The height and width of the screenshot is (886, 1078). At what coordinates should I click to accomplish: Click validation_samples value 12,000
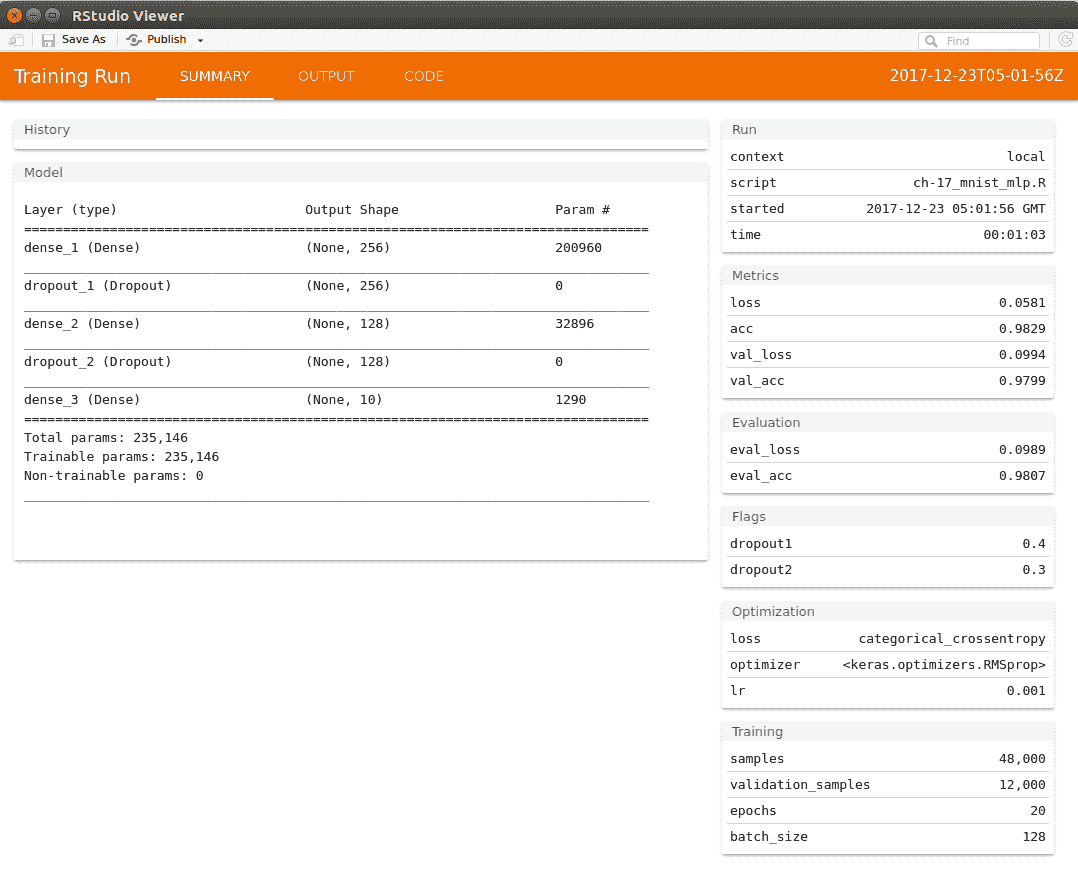[x=1022, y=785]
